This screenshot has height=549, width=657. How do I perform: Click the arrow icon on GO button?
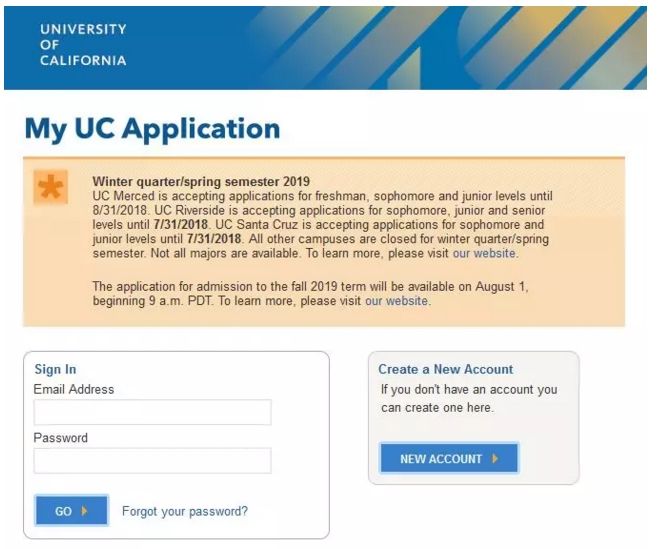pos(85,511)
